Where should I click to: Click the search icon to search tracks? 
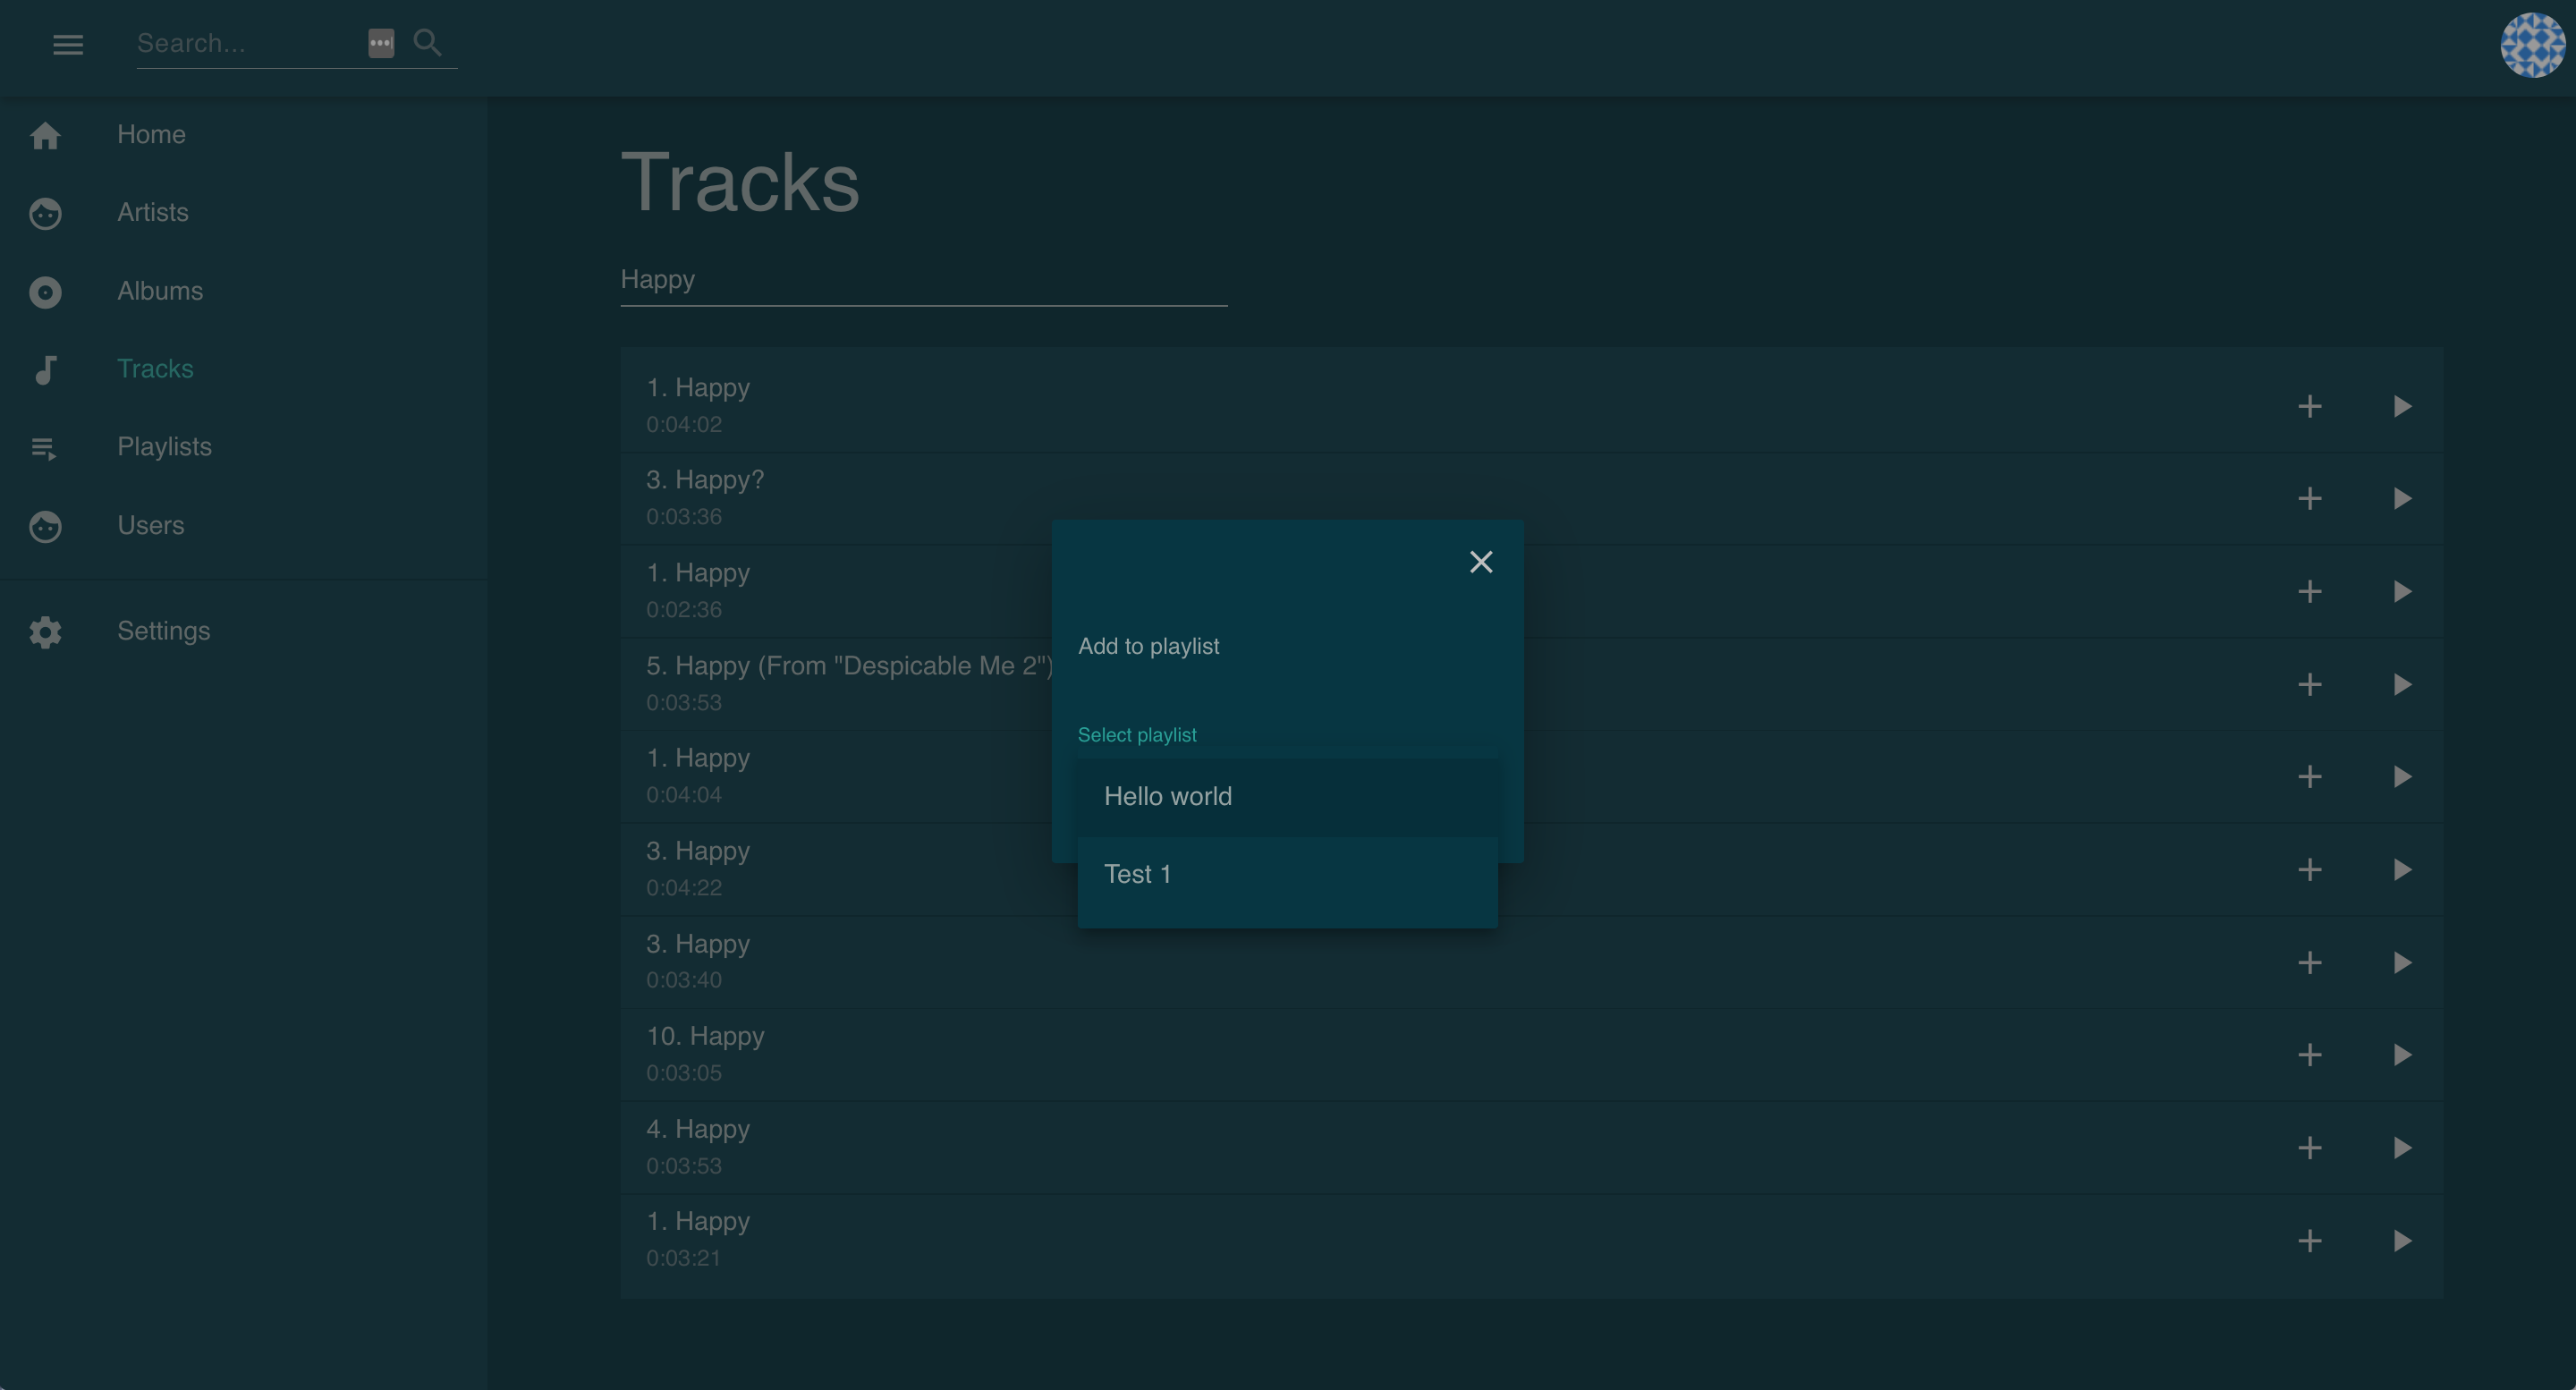point(428,43)
